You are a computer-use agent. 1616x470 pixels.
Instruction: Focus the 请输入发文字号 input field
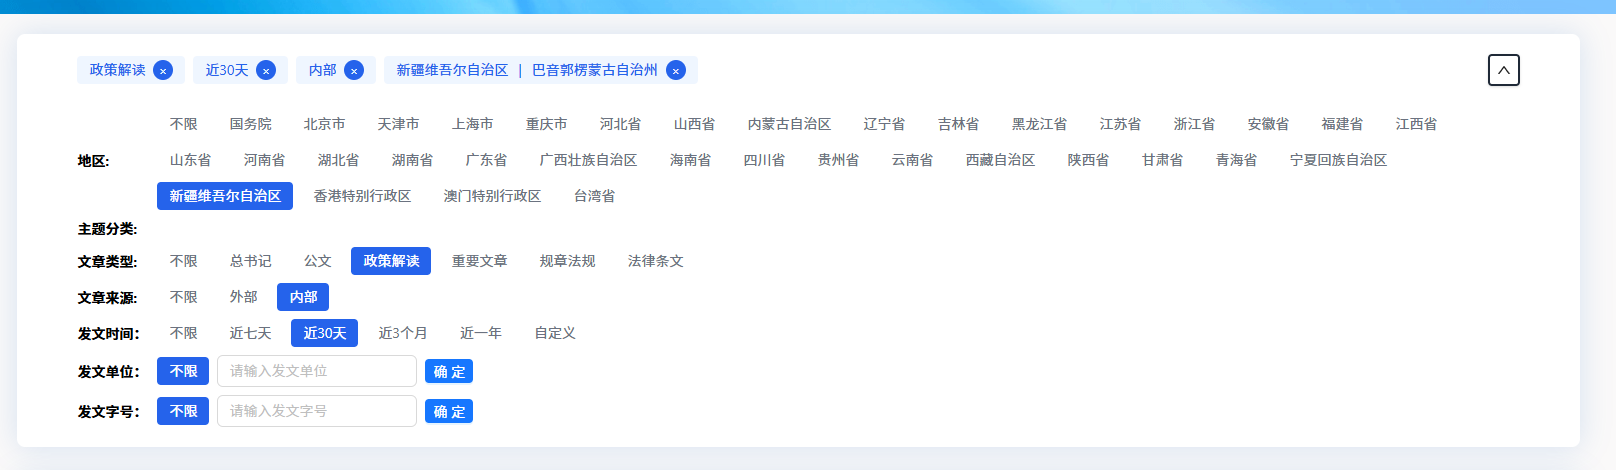click(316, 411)
